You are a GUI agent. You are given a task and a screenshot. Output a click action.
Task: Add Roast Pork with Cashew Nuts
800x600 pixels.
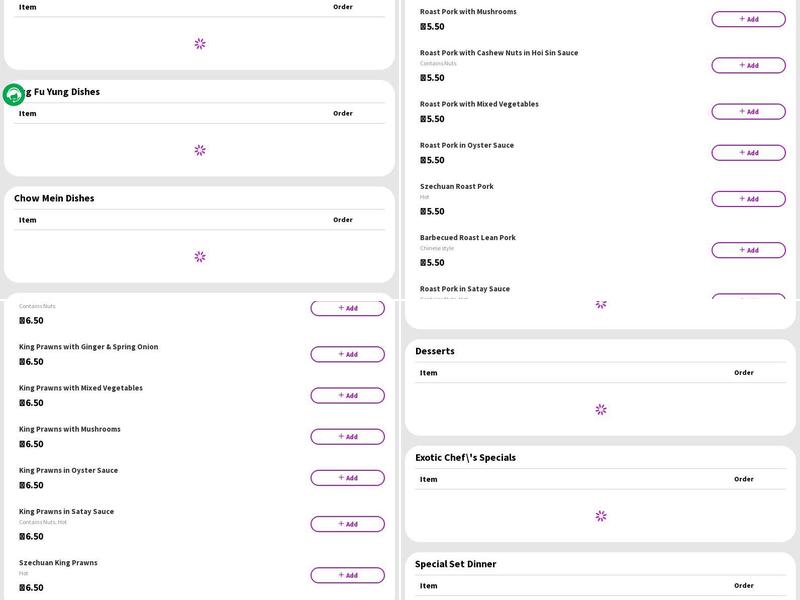click(748, 65)
